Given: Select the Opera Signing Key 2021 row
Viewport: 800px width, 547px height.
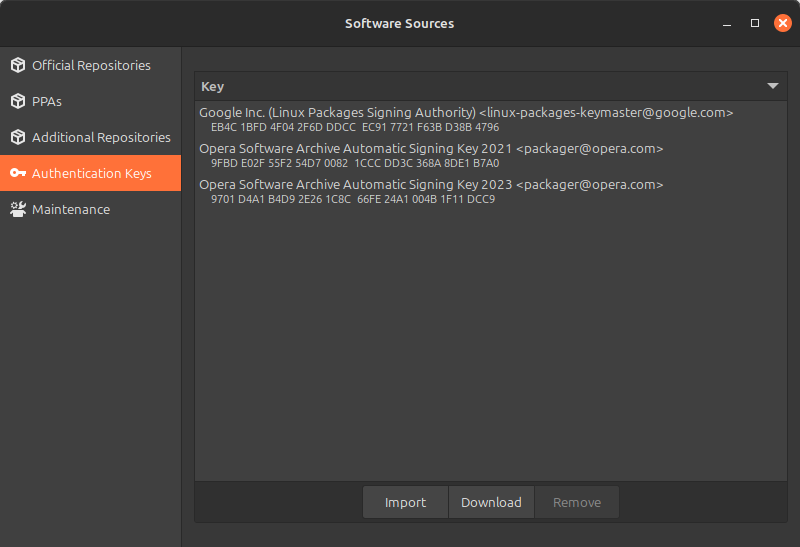Looking at the screenshot, I should click(491, 155).
